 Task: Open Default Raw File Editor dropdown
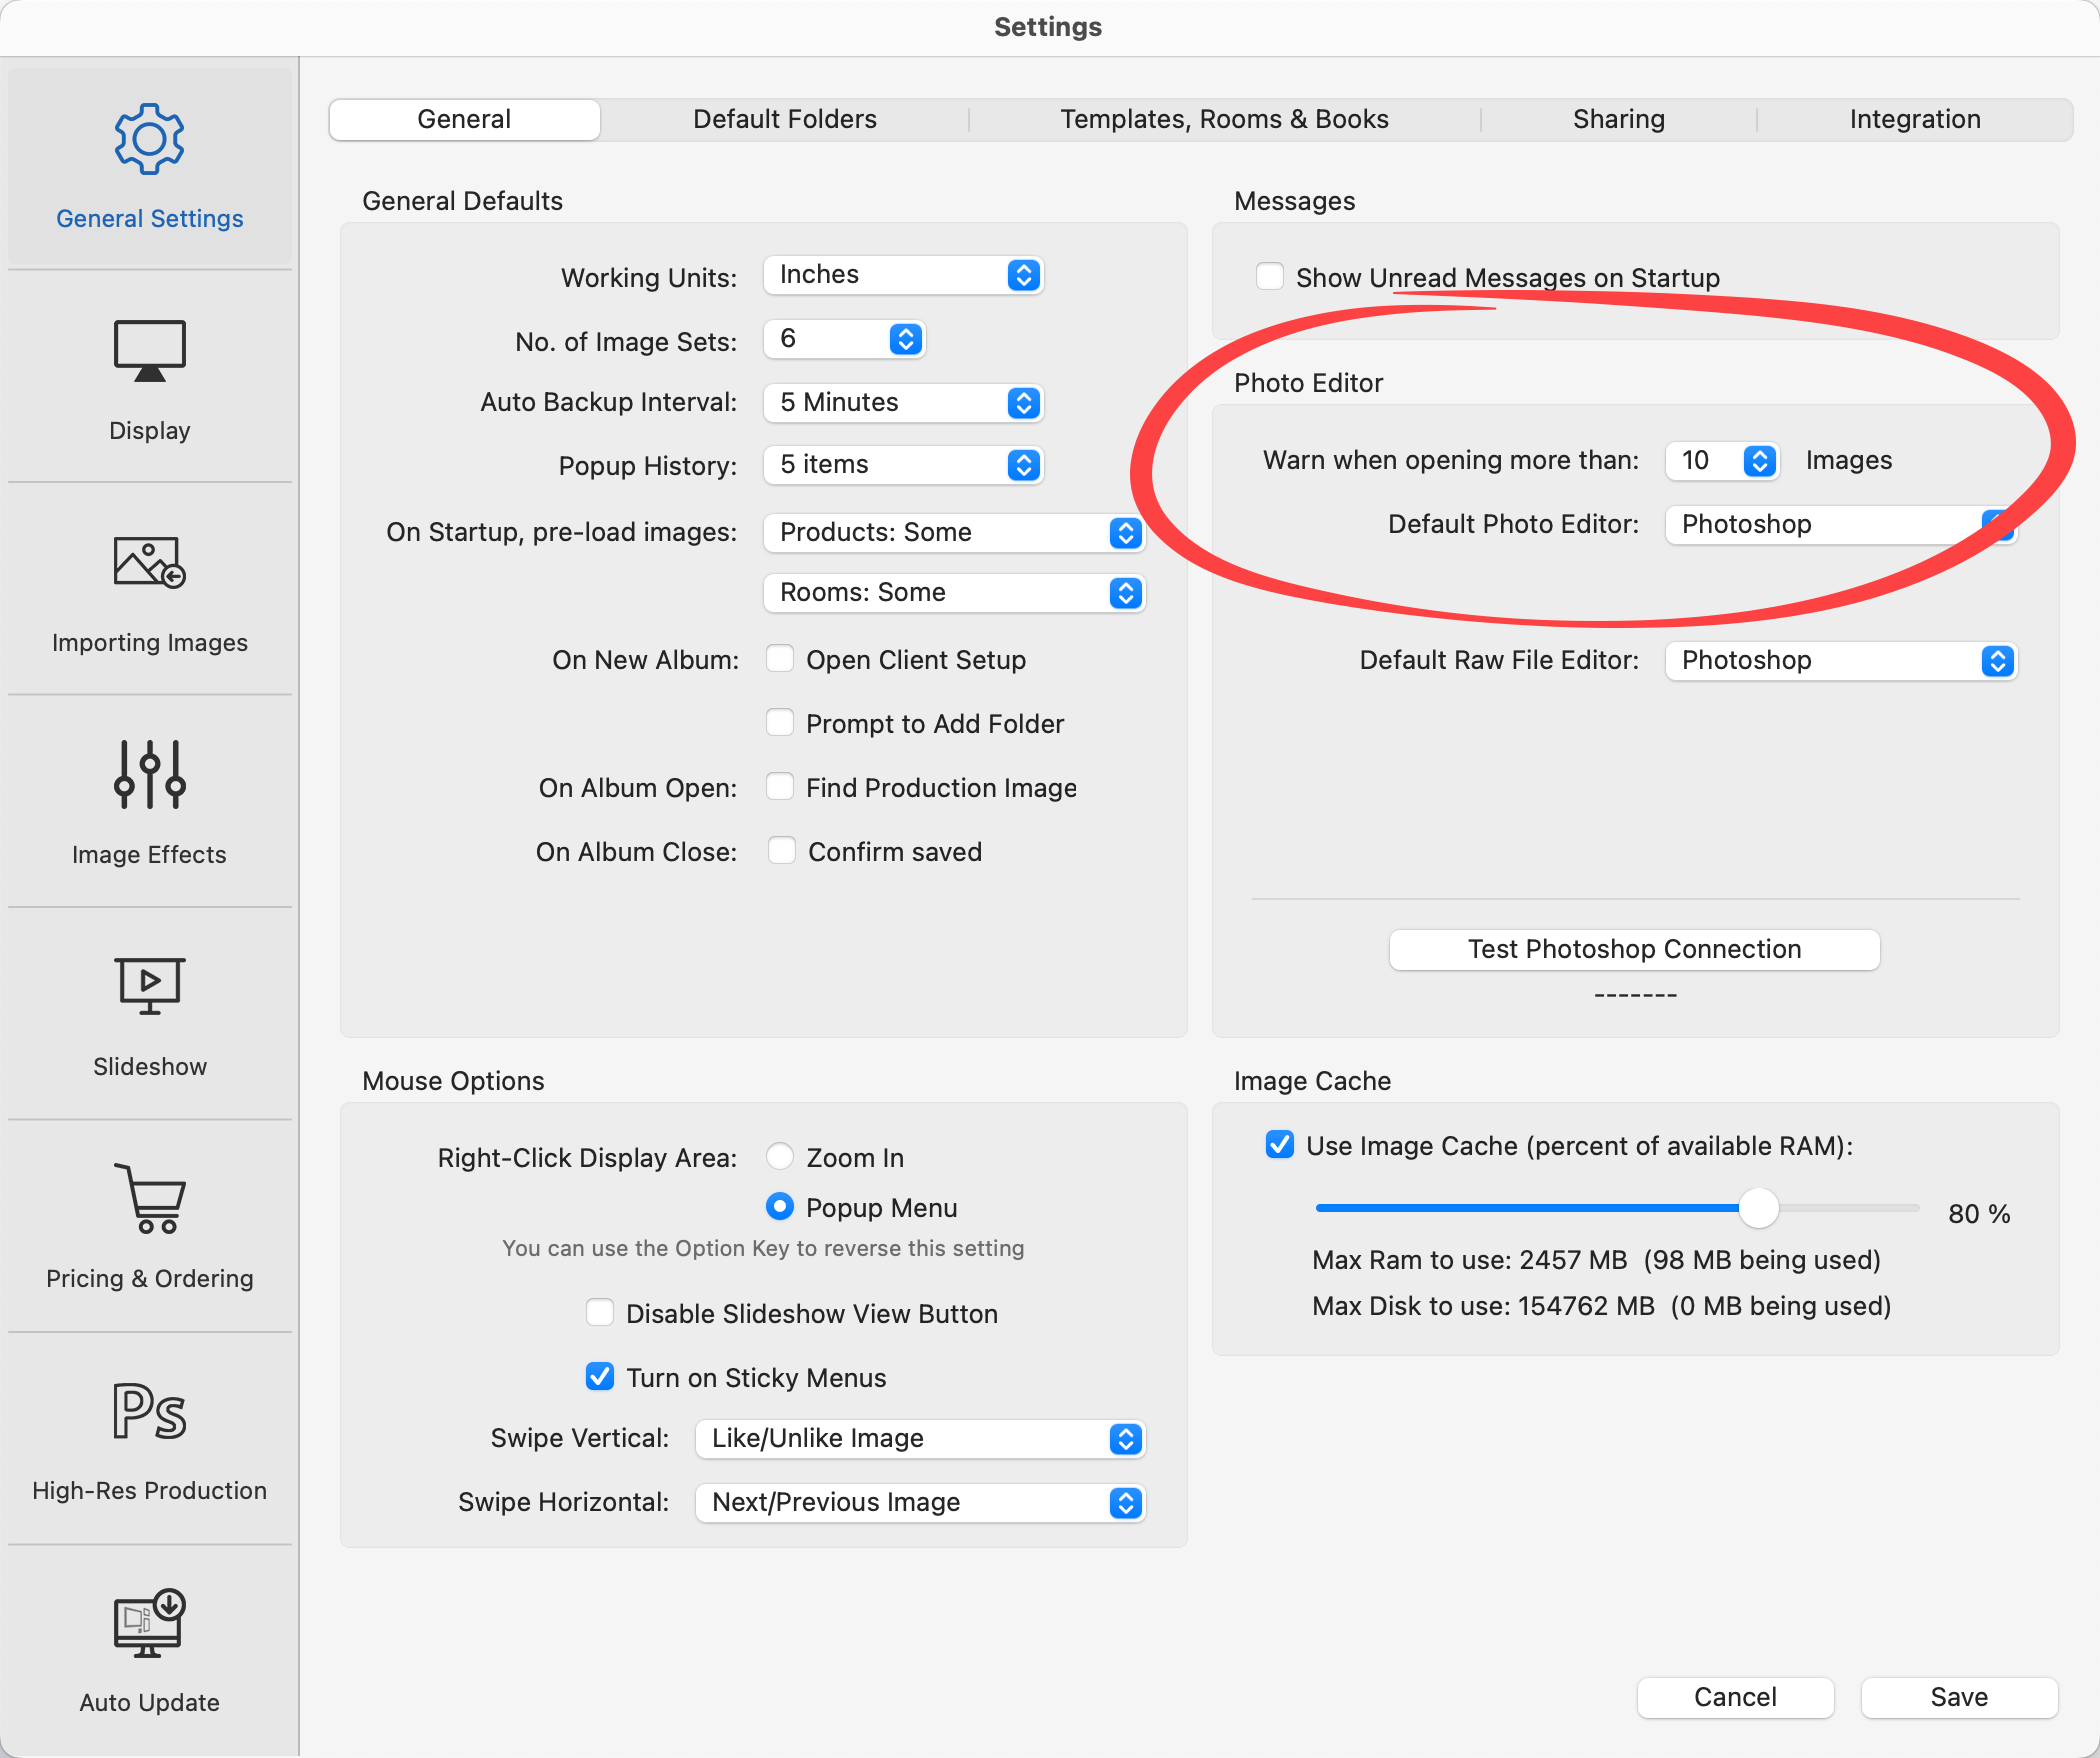click(x=1840, y=660)
